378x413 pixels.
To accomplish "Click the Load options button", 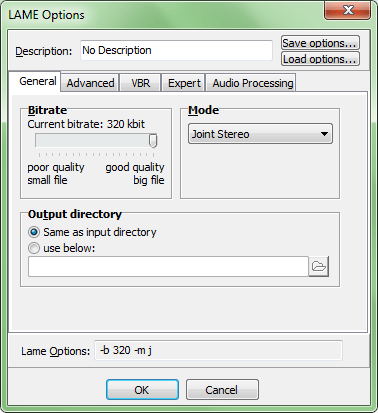I will point(320,59).
